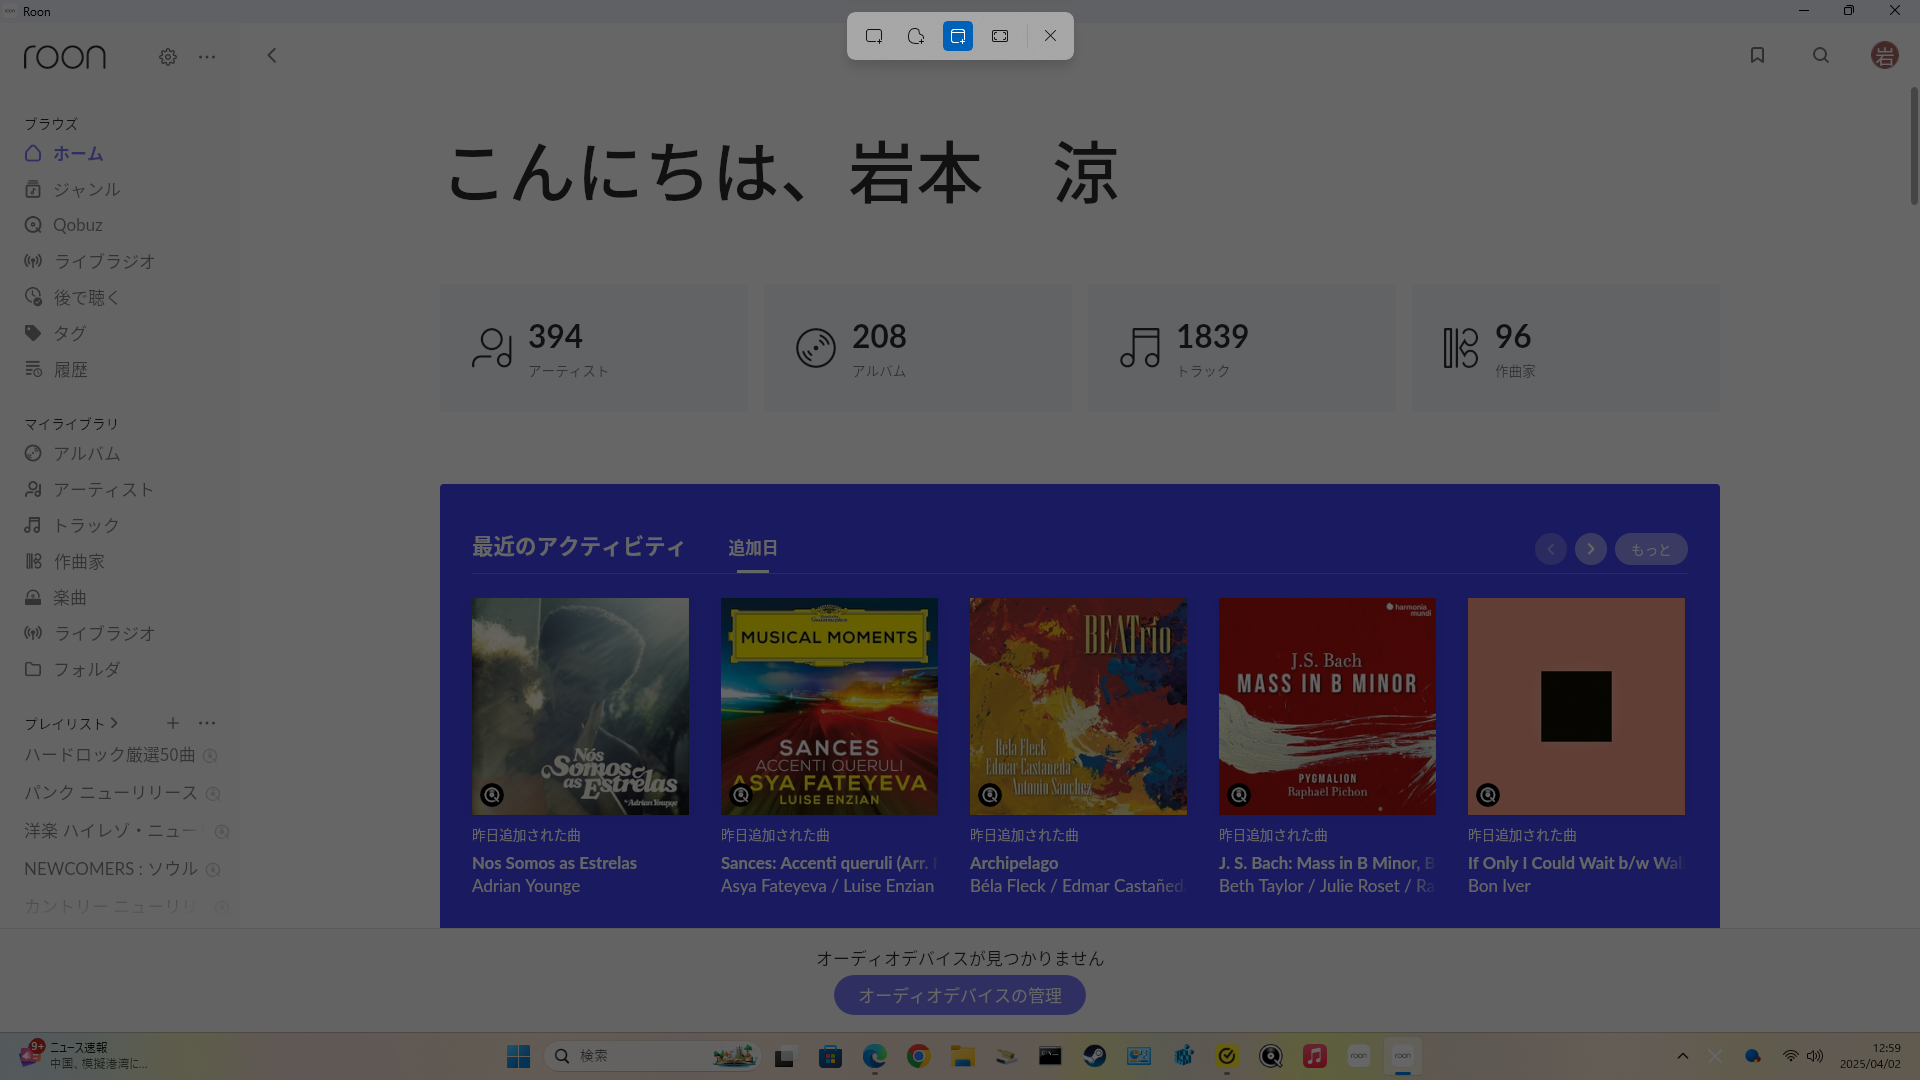1920x1080 pixels.
Task: Open Windows Start button
Action: [x=518, y=1056]
